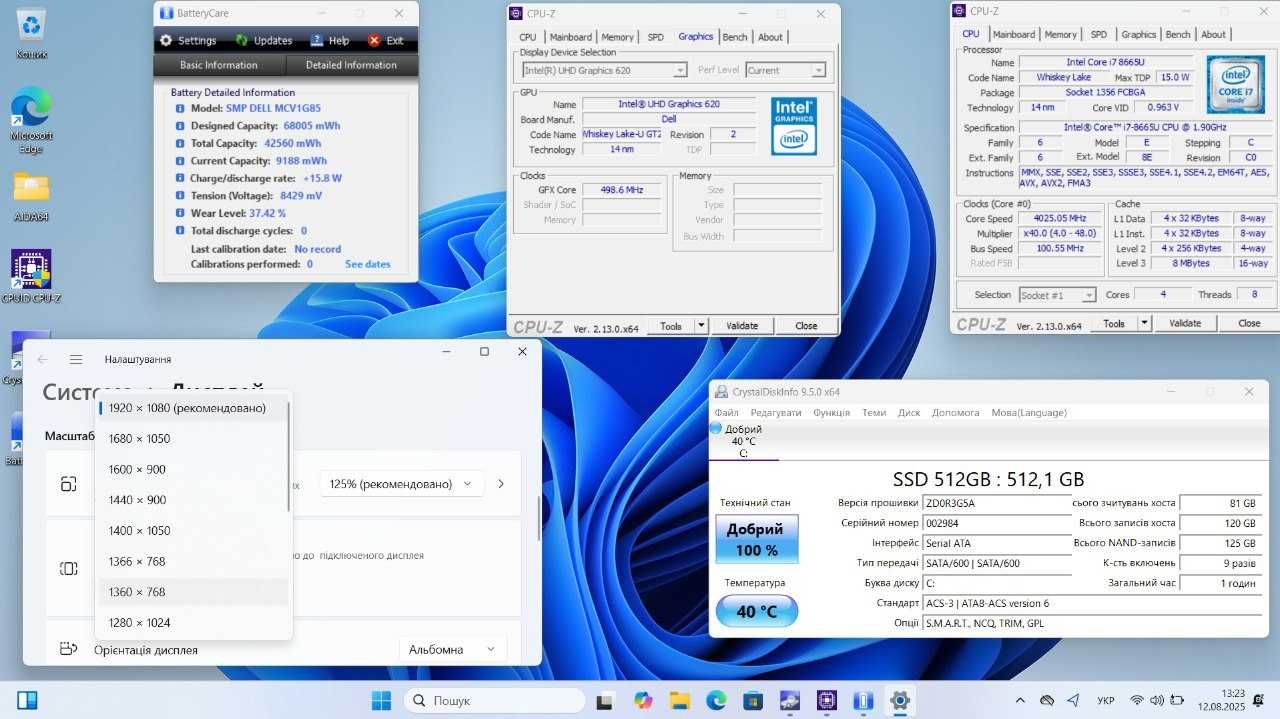Click Validate in right CPU-Z window

pos(1185,323)
